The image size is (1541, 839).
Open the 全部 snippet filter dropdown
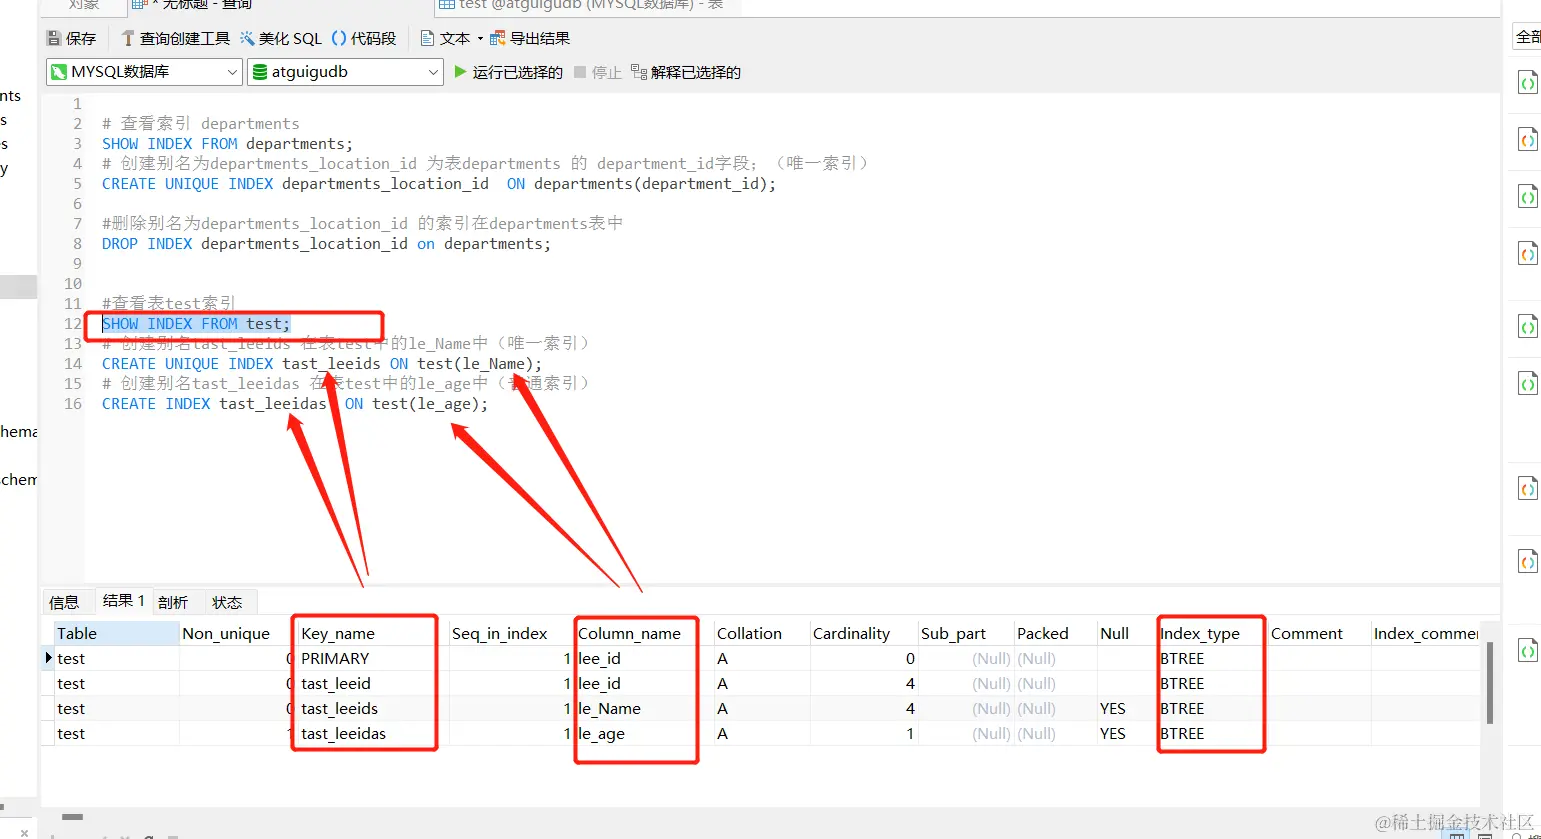click(x=1527, y=37)
